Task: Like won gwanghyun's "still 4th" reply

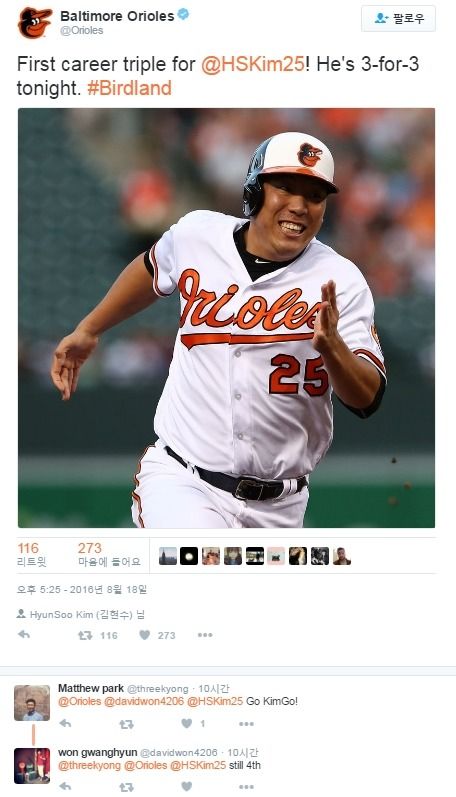Action: click(x=187, y=786)
